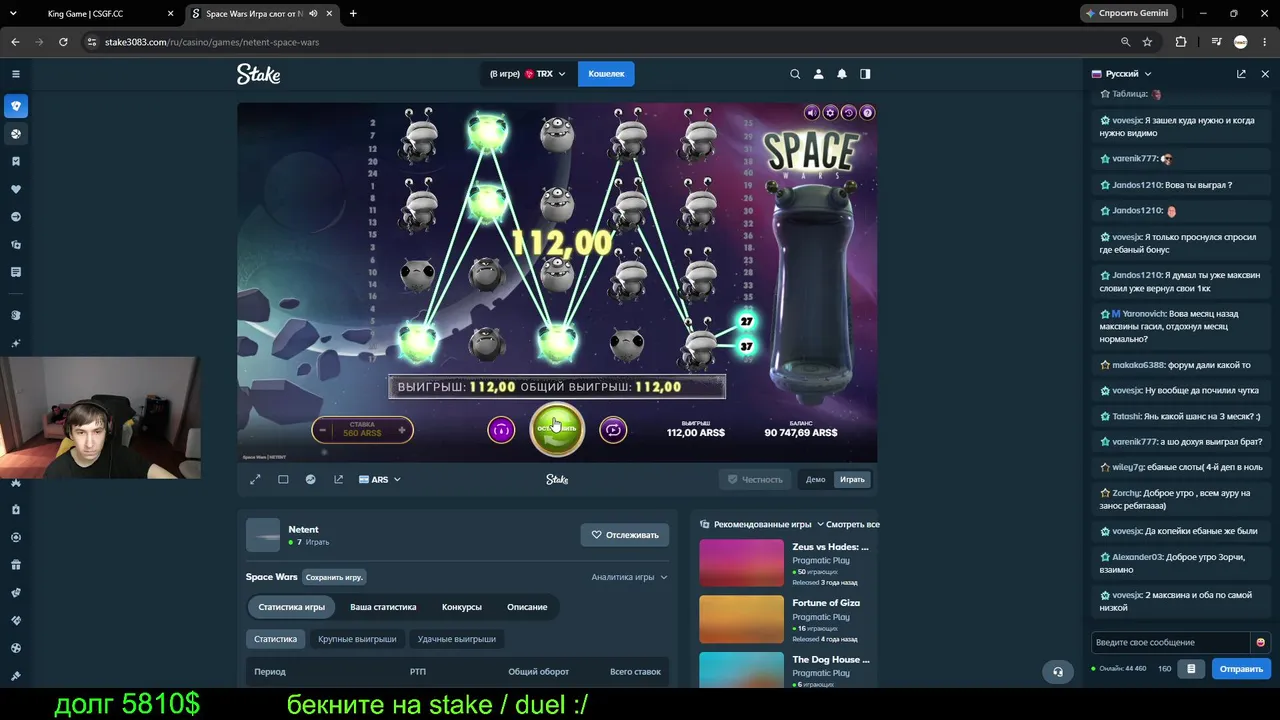Open the ARS display currency dropdown
Viewport: 1280px width, 720px height.
pos(380,480)
